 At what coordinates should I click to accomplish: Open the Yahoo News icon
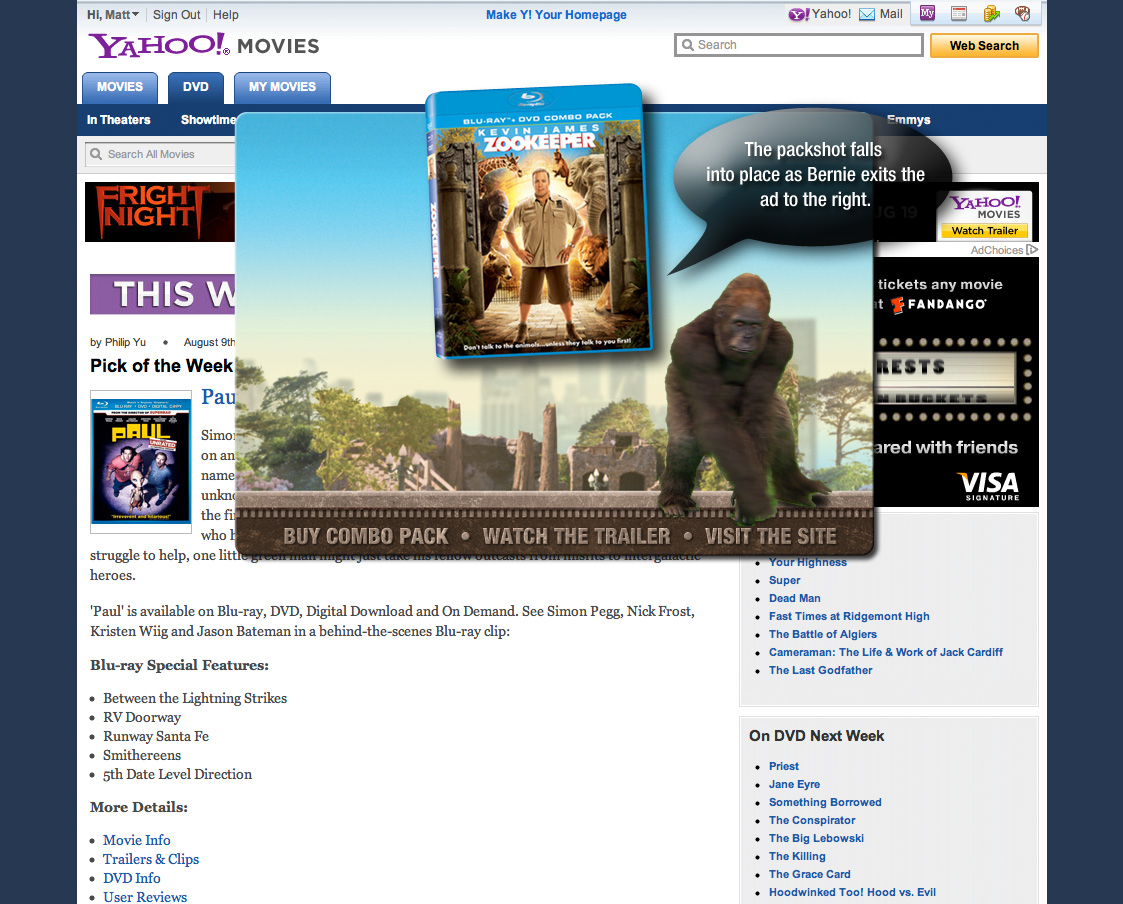coord(959,13)
